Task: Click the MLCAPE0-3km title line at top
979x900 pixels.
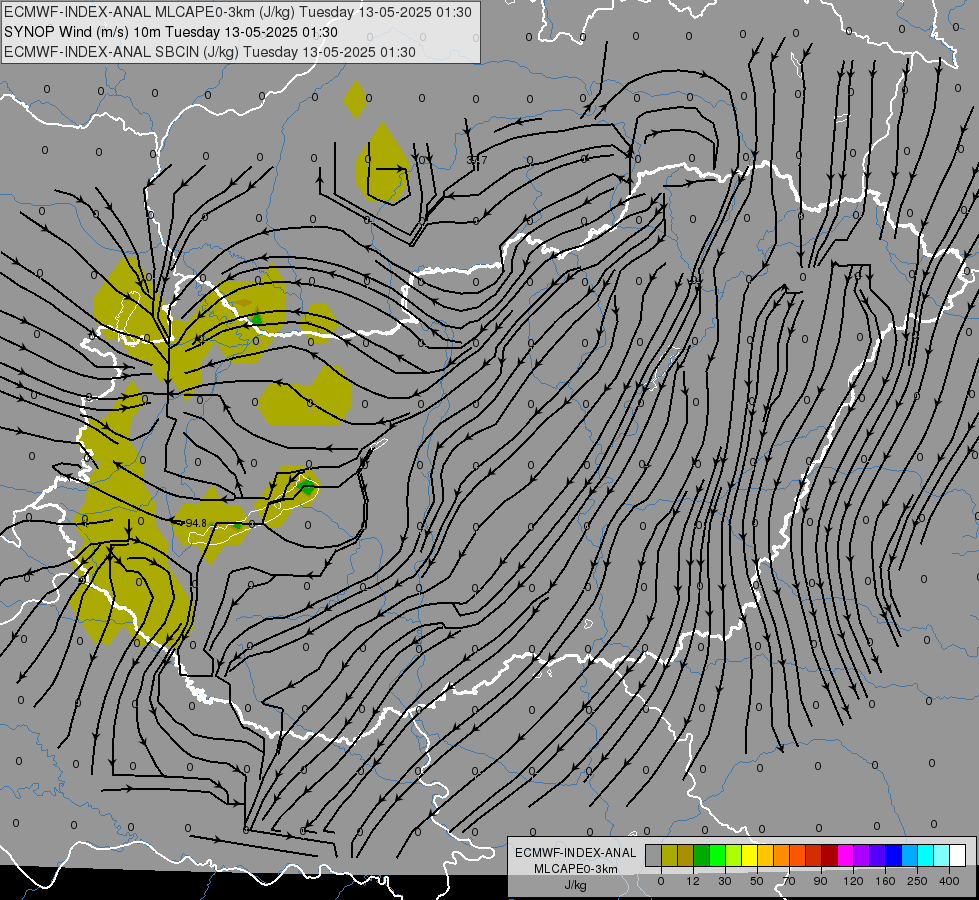Action: pos(238,12)
